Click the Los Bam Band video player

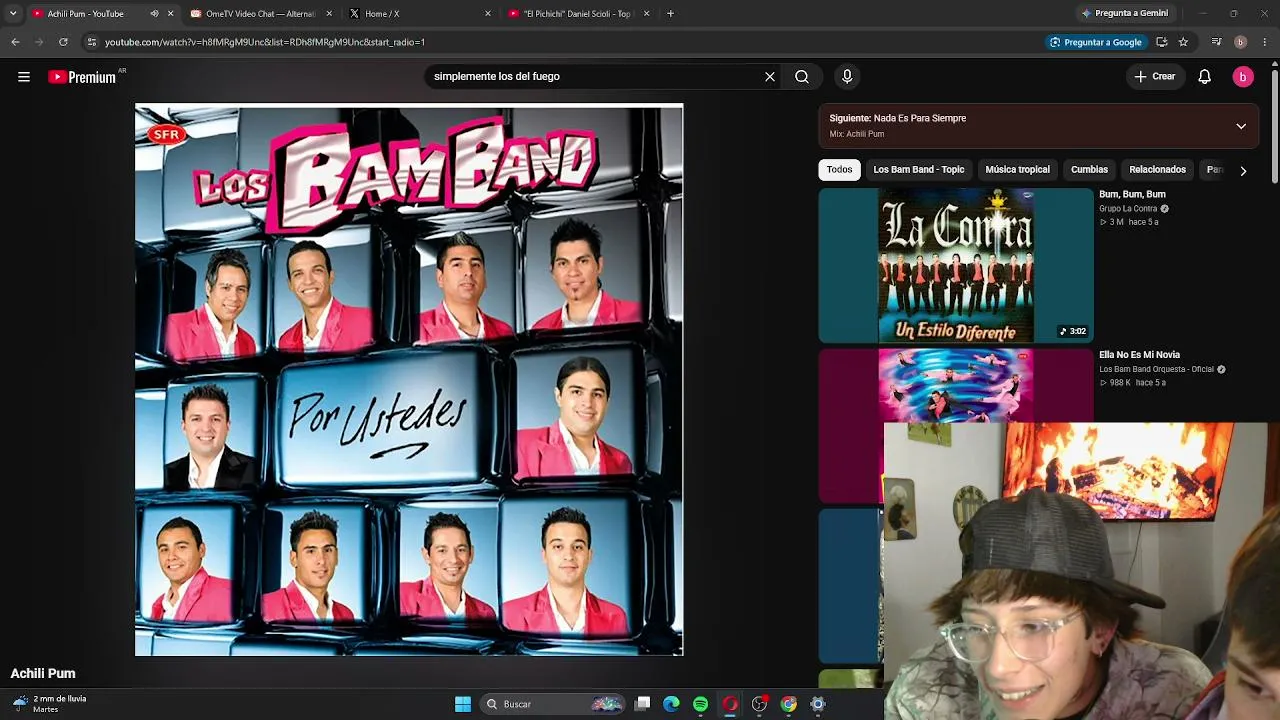point(409,380)
